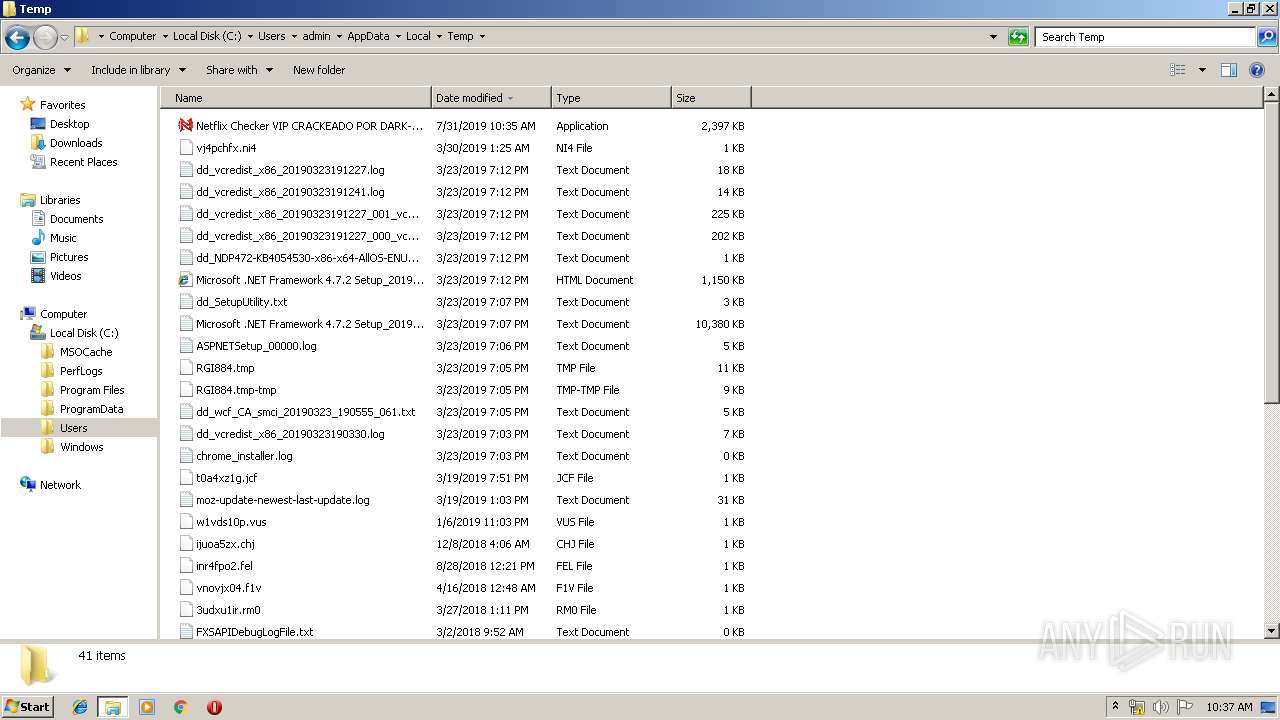Click the Change your view icon
This screenshot has width=1280, height=720.
[1178, 70]
